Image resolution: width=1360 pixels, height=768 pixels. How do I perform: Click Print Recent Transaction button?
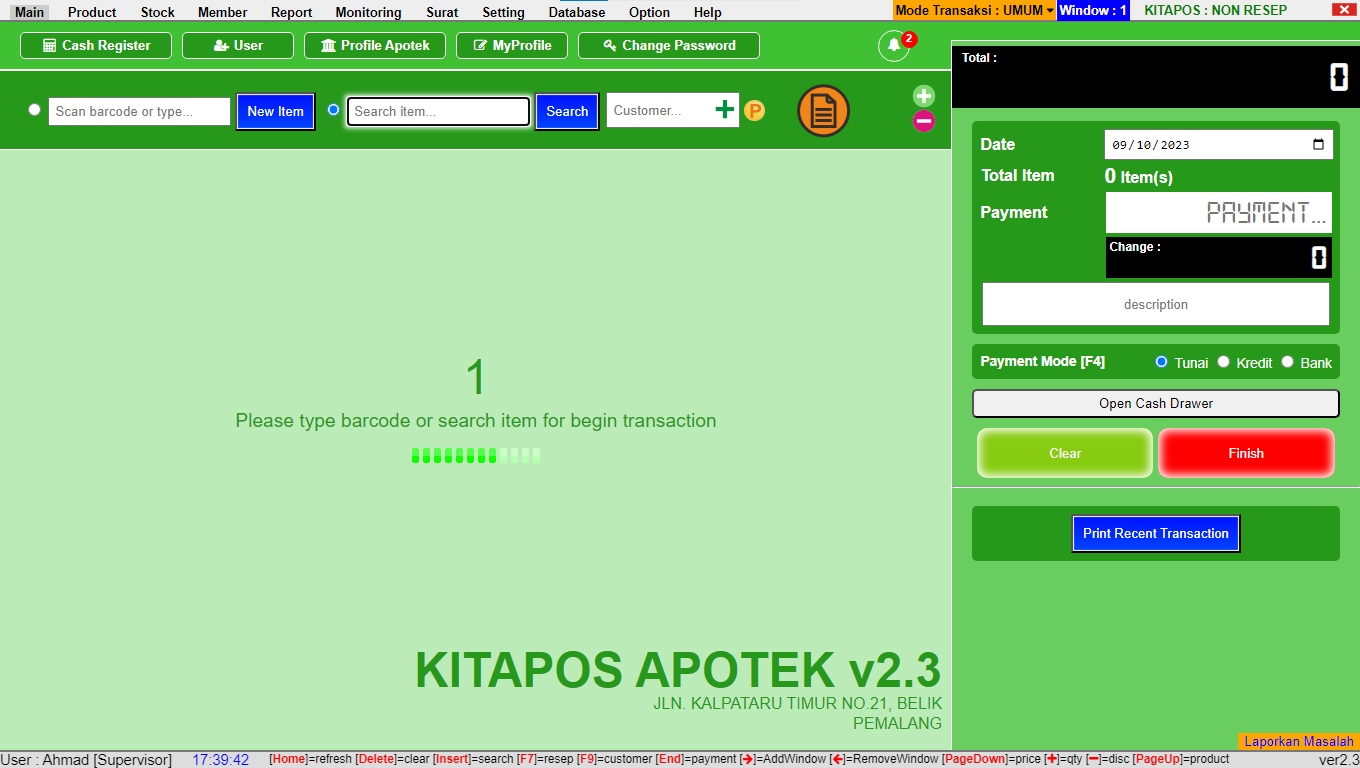click(x=1155, y=534)
